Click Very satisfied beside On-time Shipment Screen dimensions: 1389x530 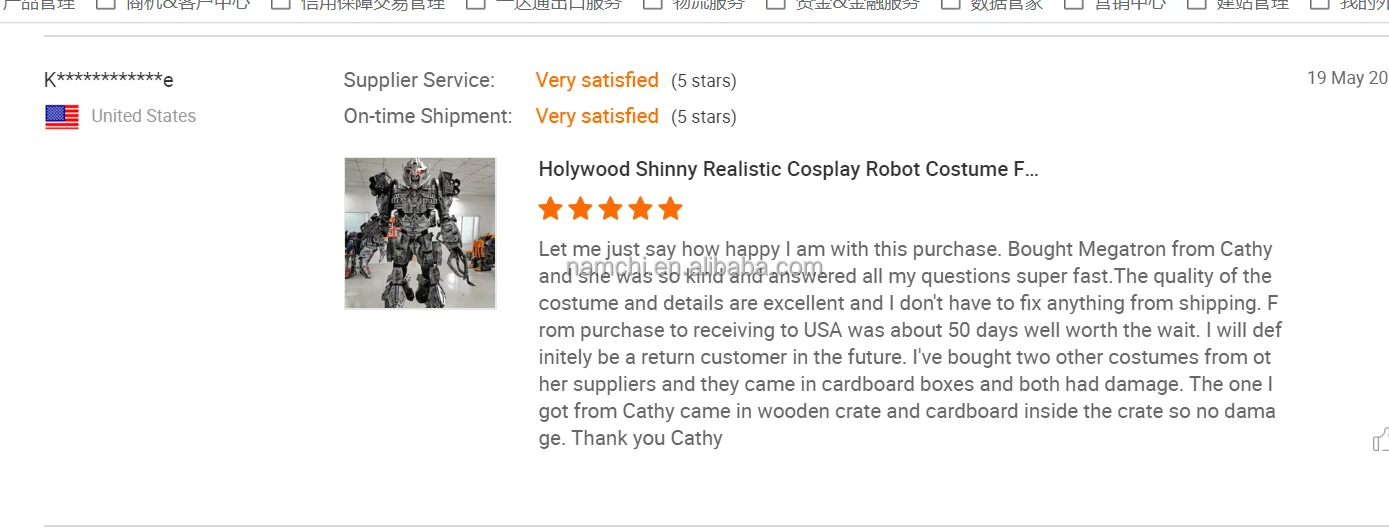tap(597, 116)
